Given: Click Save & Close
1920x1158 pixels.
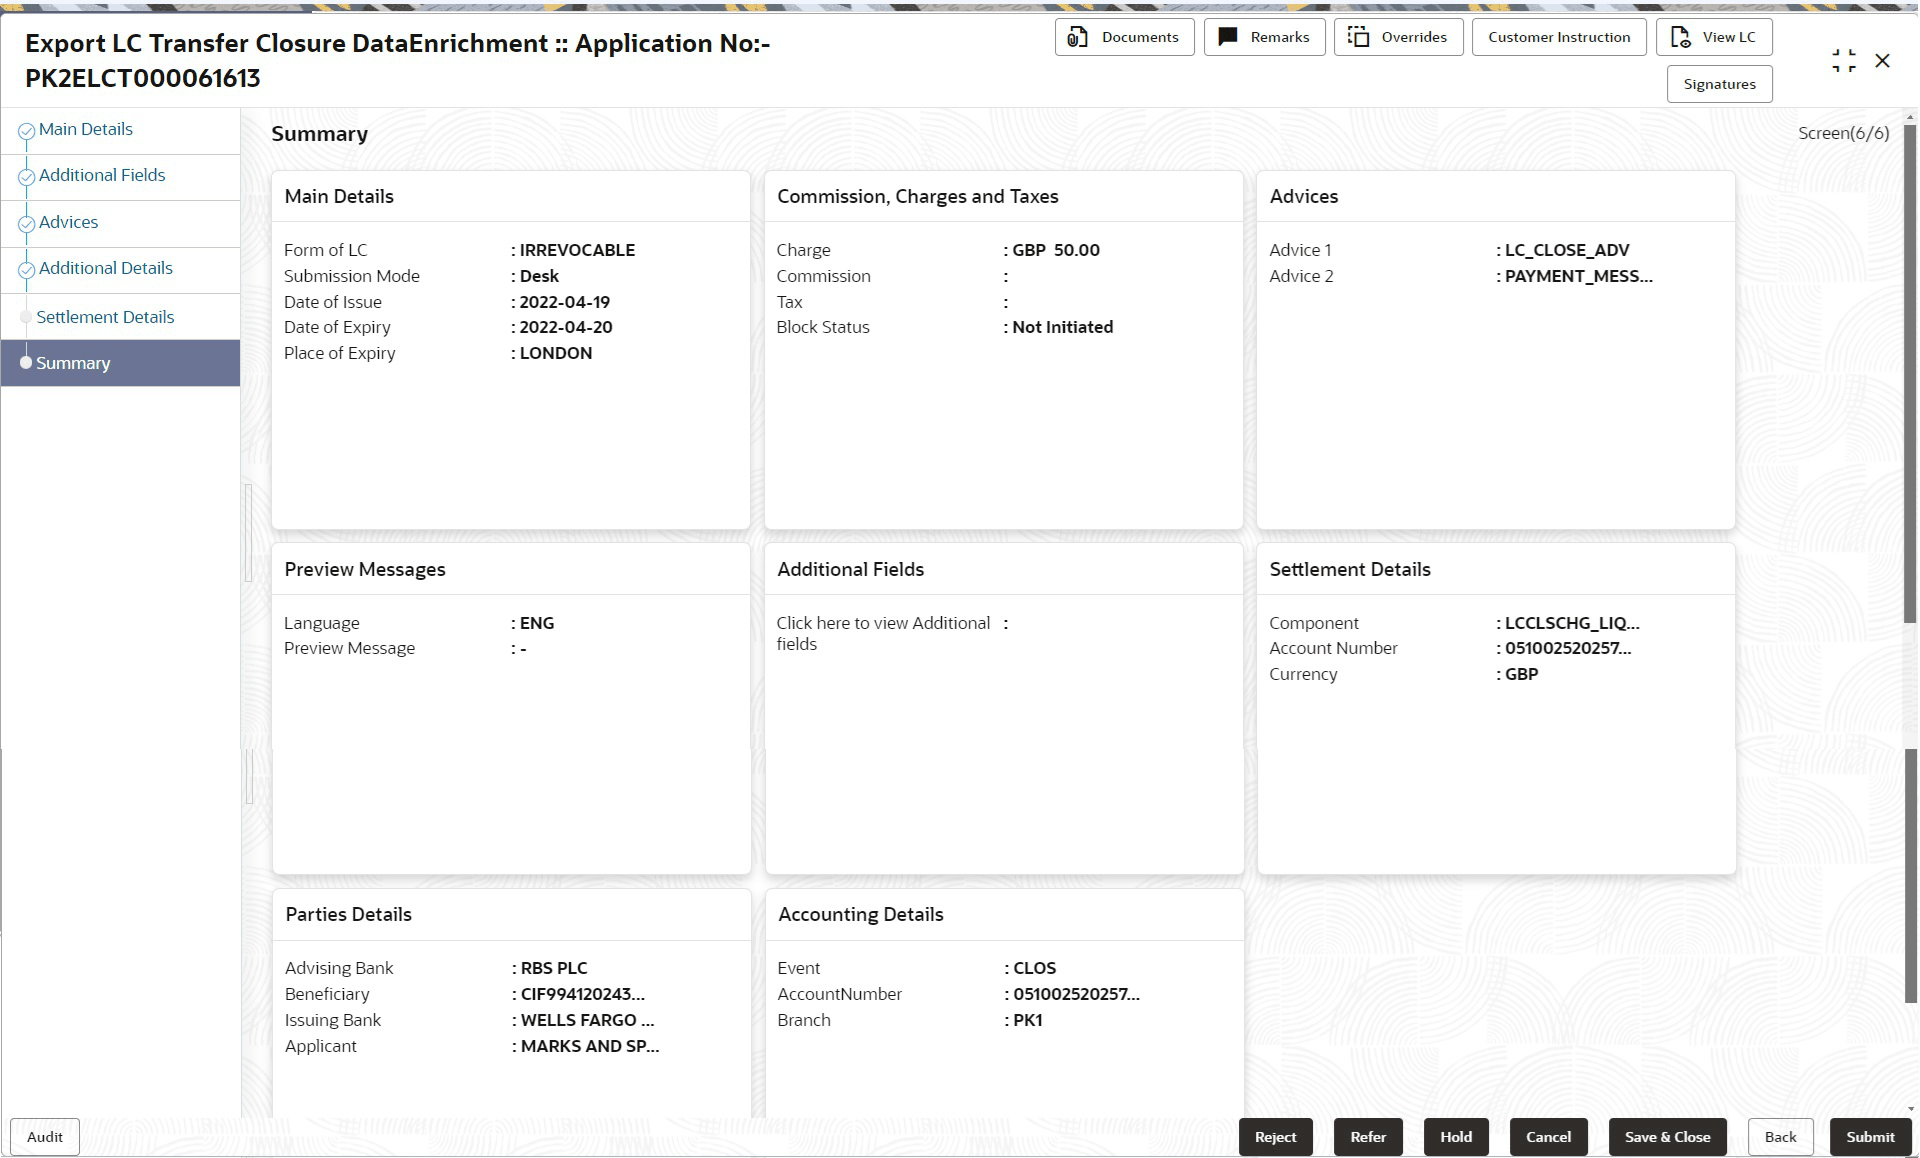Looking at the screenshot, I should pyautogui.click(x=1667, y=1137).
